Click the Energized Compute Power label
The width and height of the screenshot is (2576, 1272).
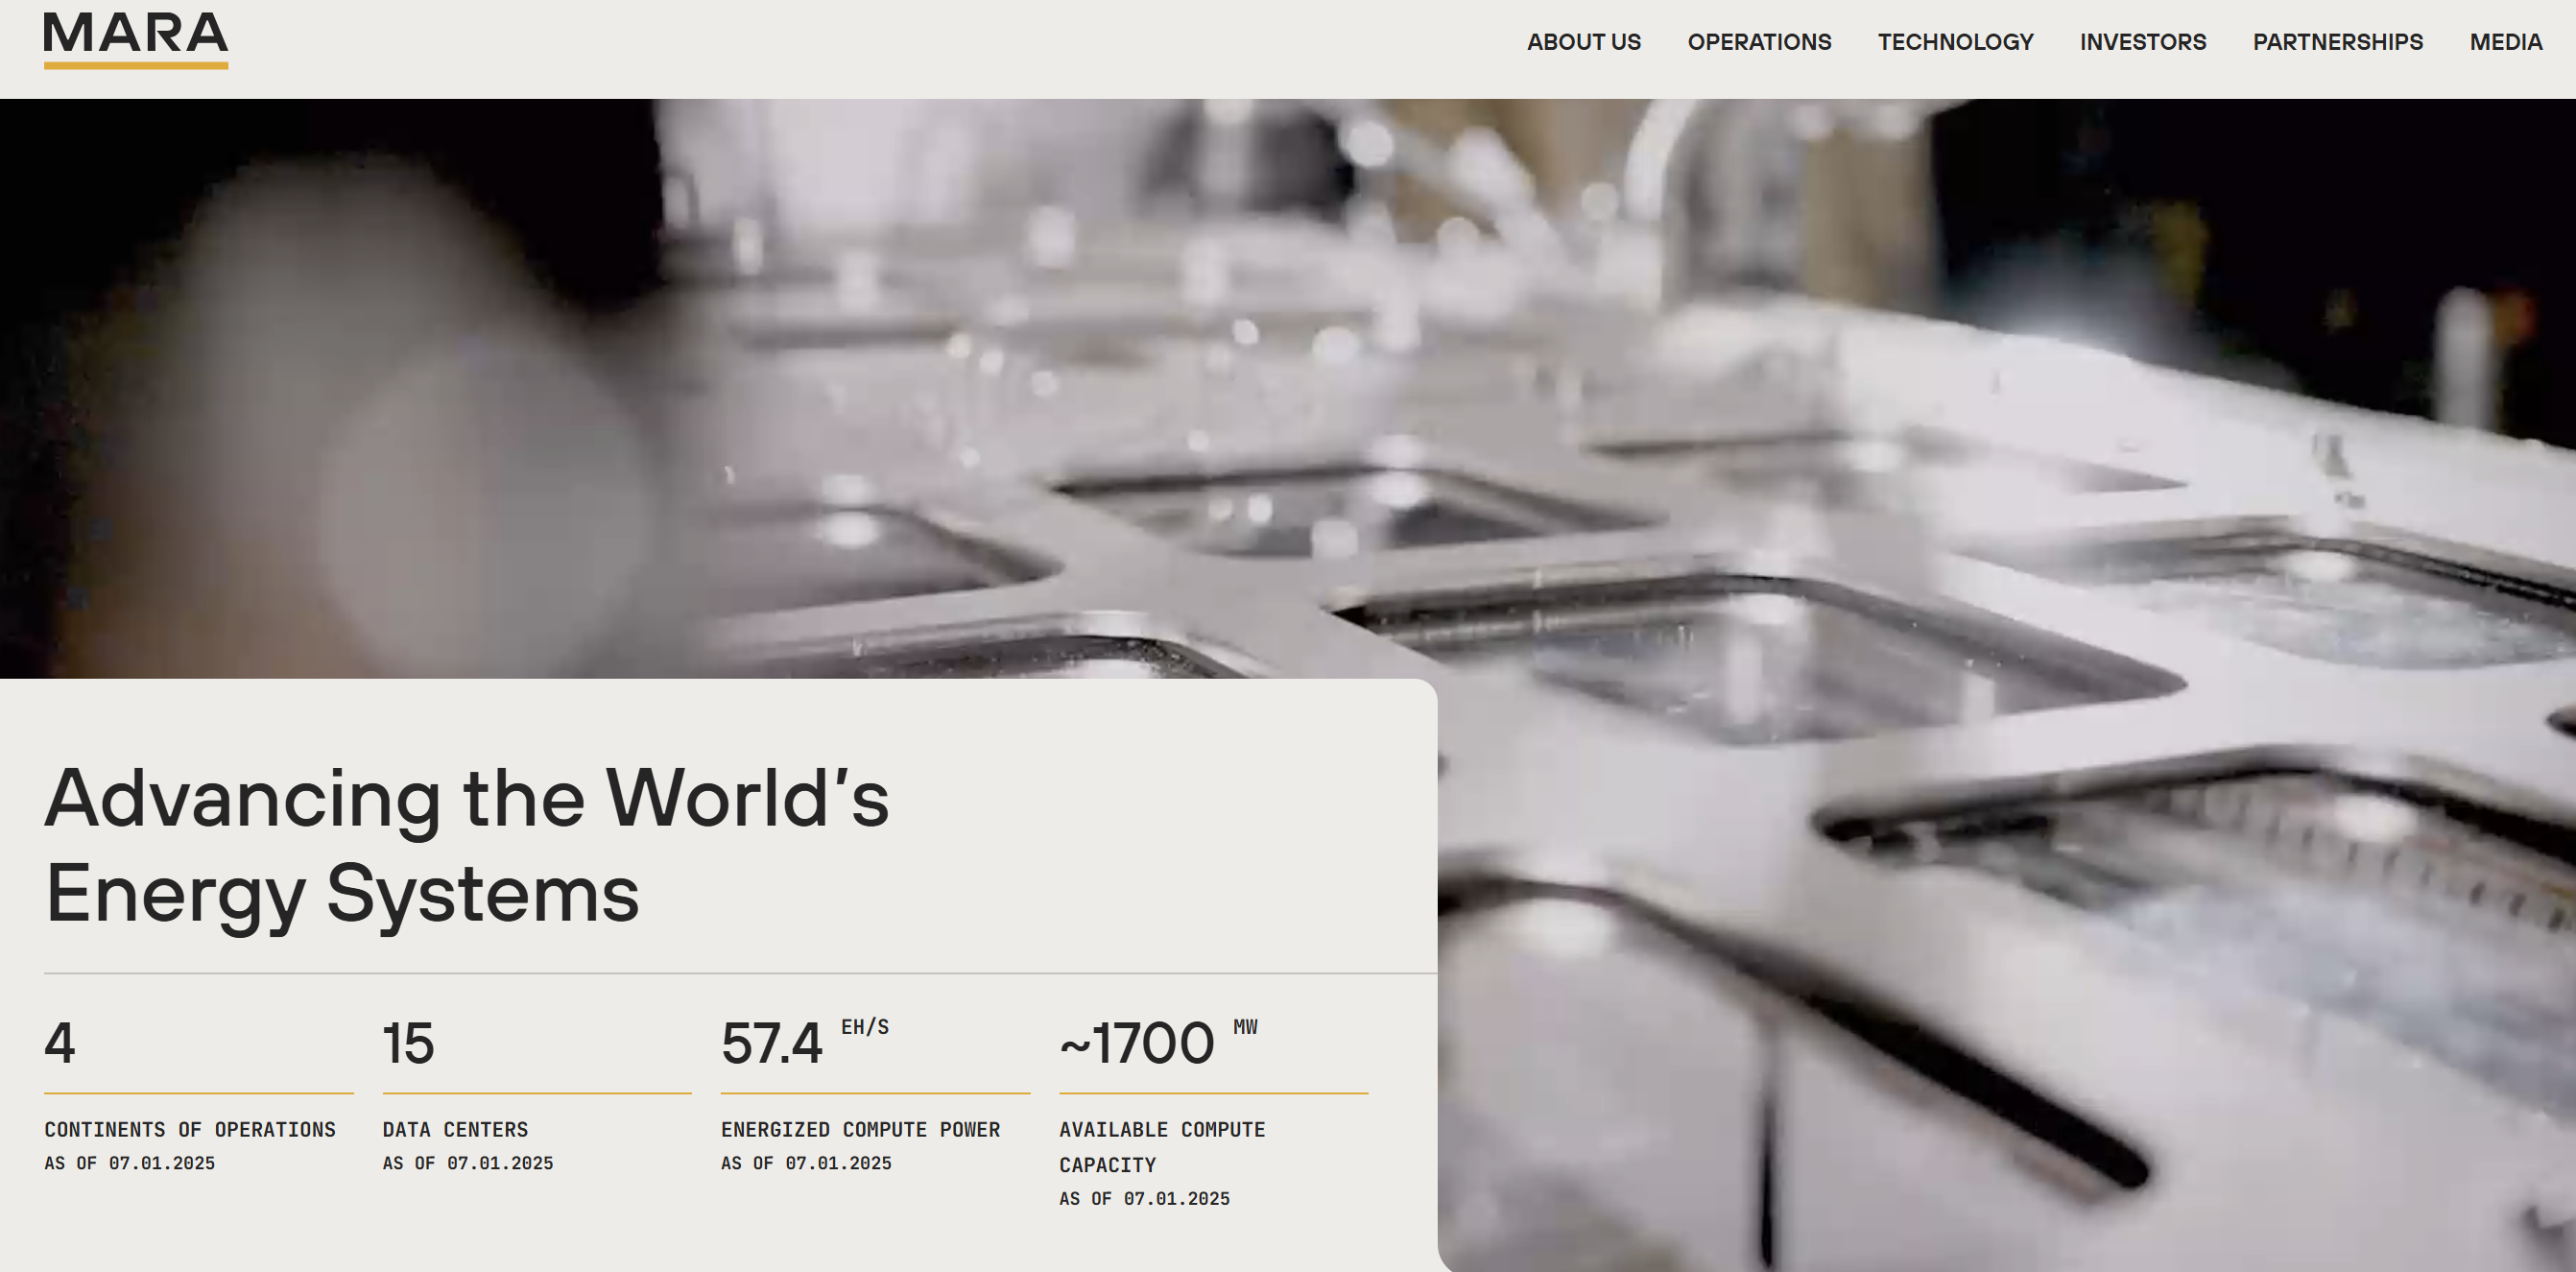tap(860, 1129)
